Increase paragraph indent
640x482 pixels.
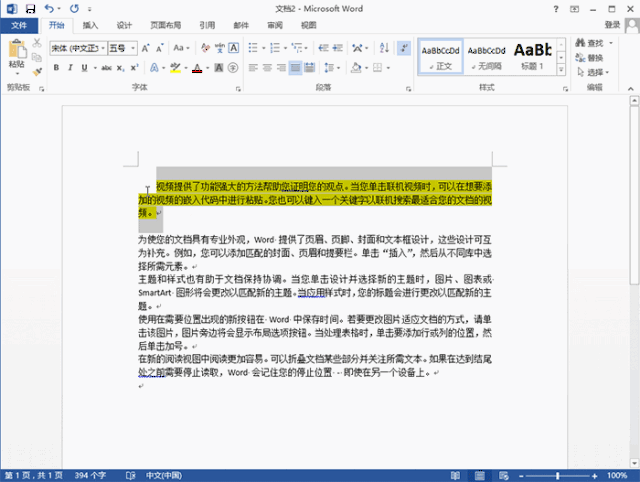(x=338, y=48)
